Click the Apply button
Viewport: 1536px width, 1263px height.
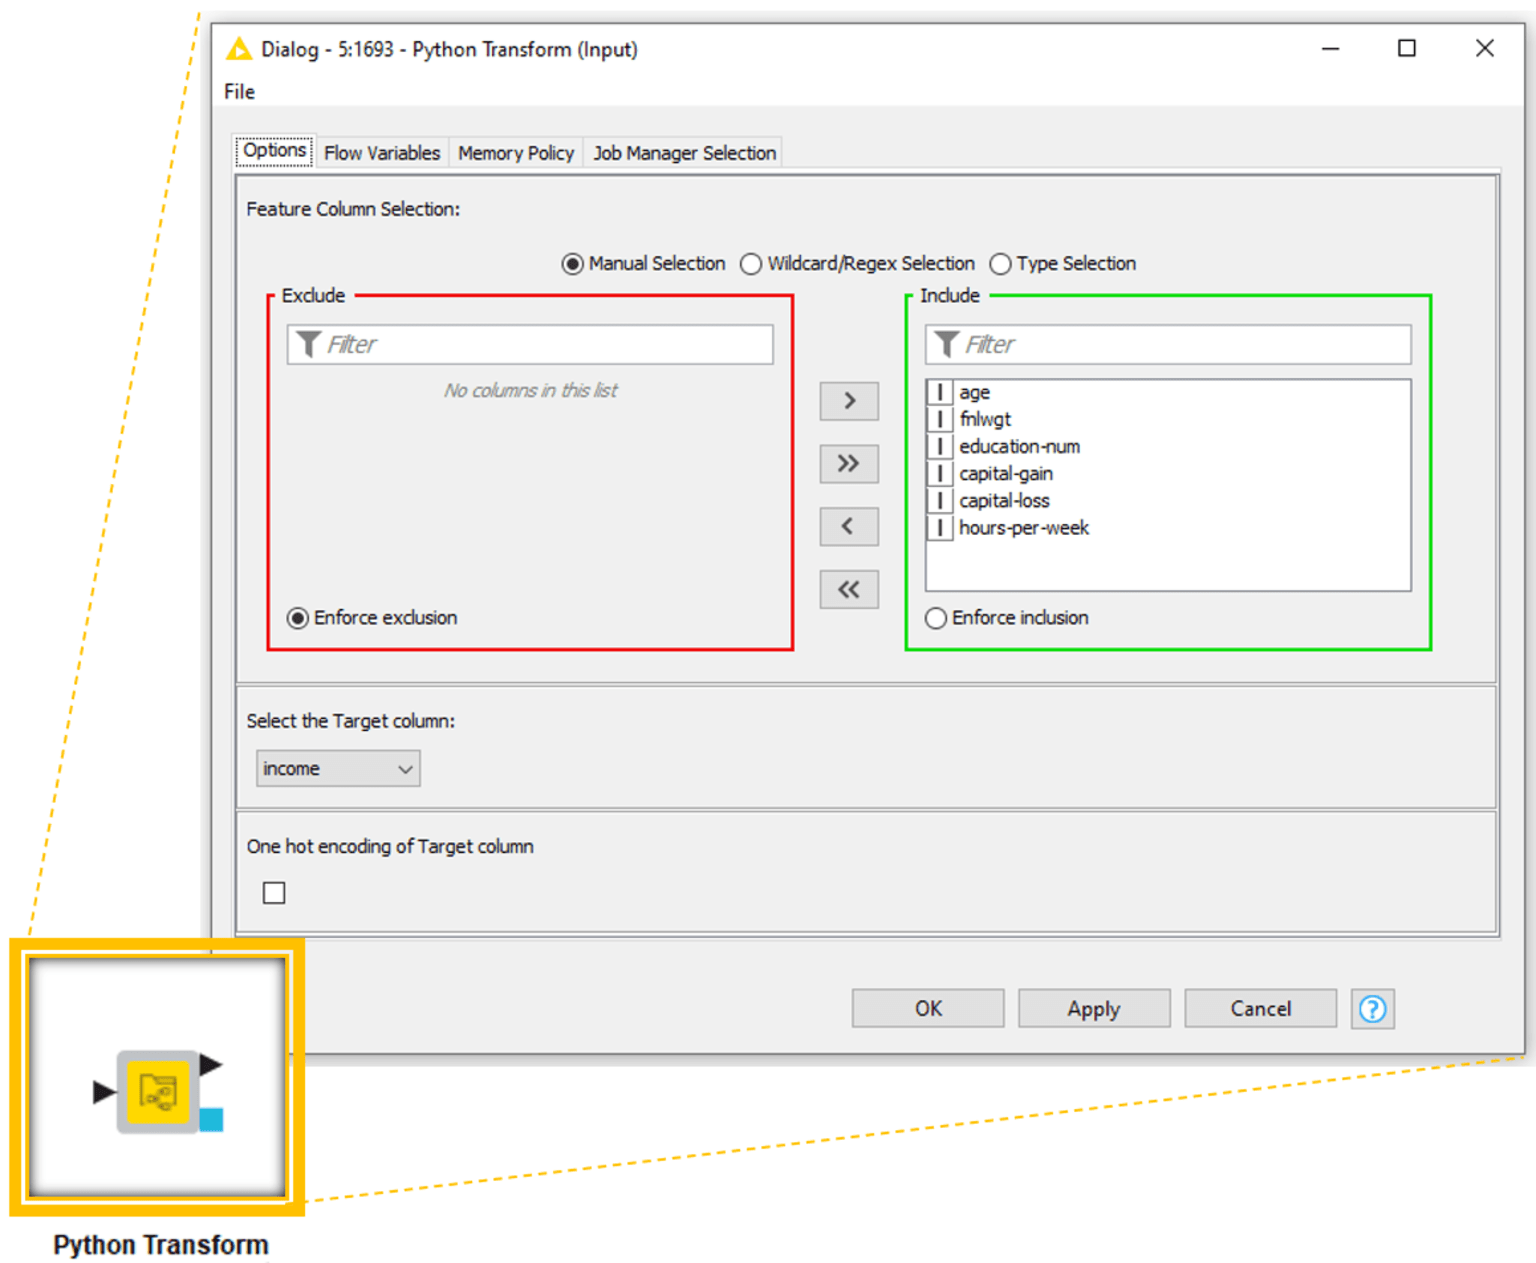1094,1009
